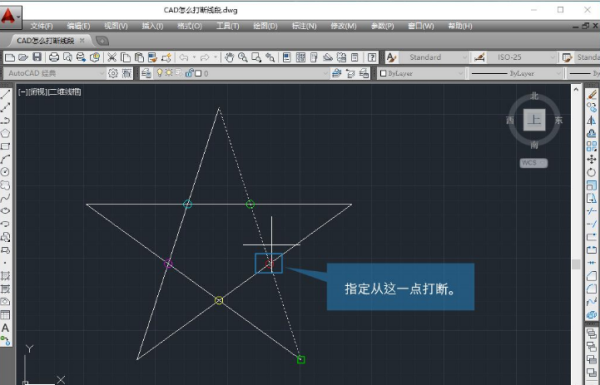Click the viewport label [-][俯视][二维线框]

[49, 92]
